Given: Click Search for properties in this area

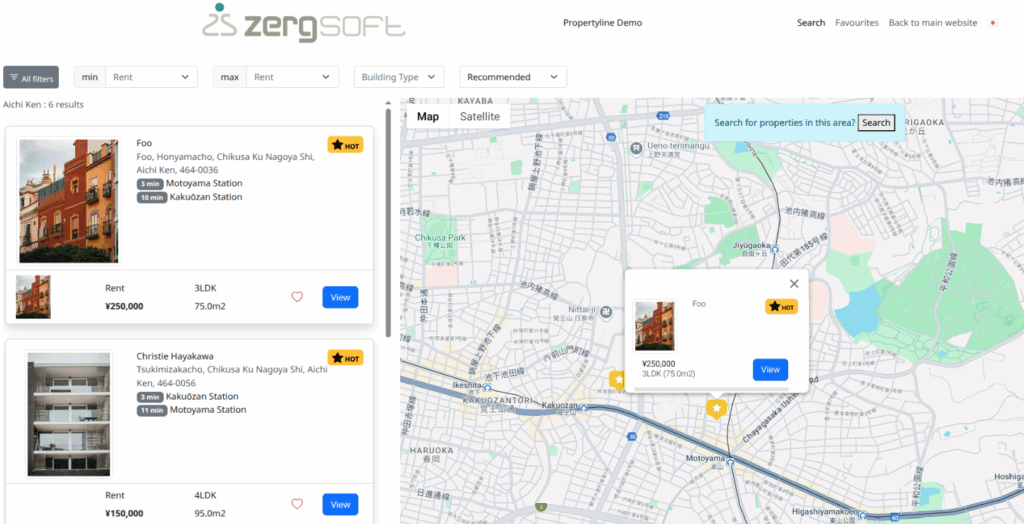Looking at the screenshot, I should [x=876, y=123].
